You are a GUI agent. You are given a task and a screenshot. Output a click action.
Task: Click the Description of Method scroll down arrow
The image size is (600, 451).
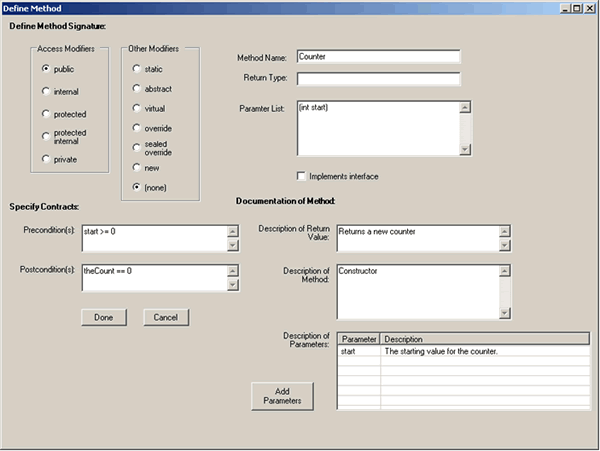(505, 313)
